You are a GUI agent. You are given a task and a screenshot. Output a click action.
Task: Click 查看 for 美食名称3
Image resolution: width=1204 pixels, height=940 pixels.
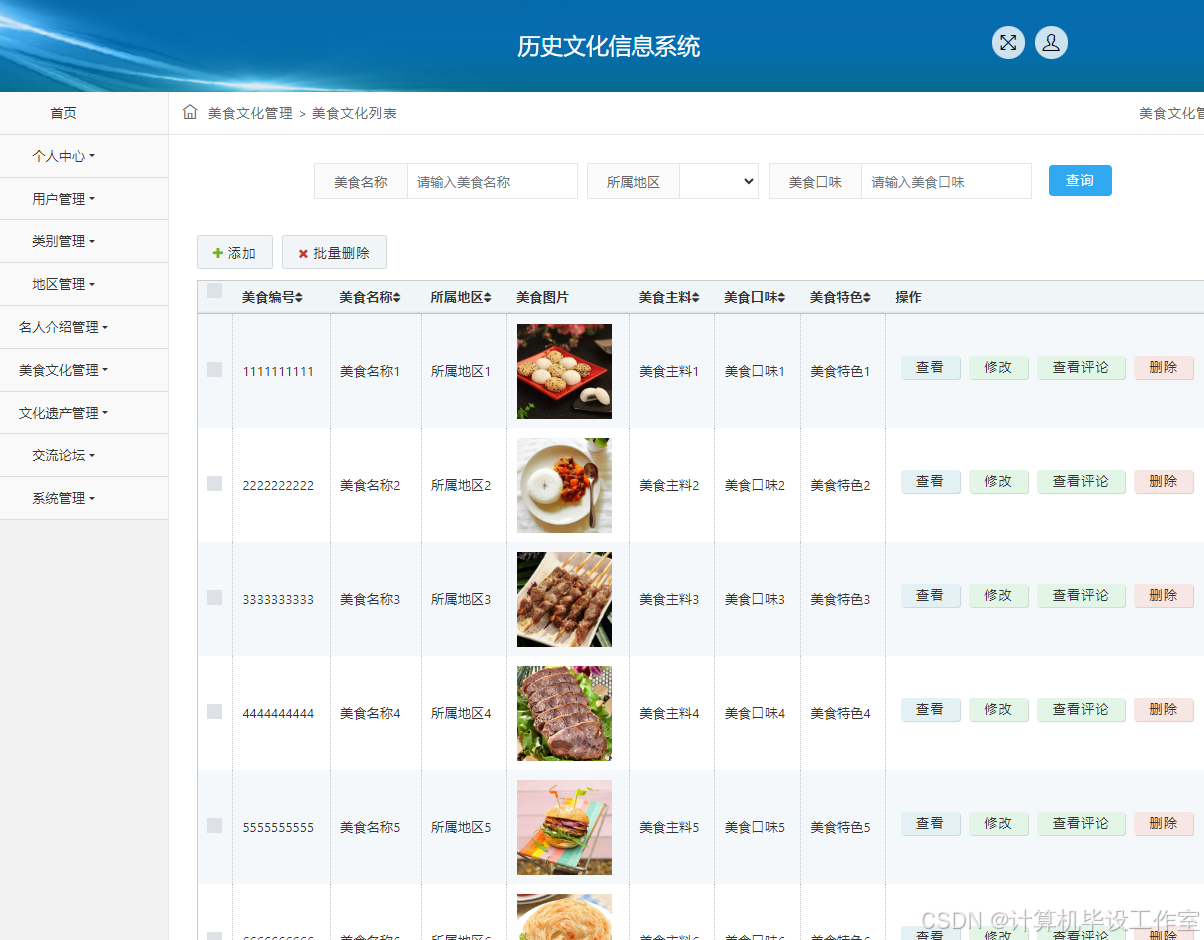(x=931, y=596)
